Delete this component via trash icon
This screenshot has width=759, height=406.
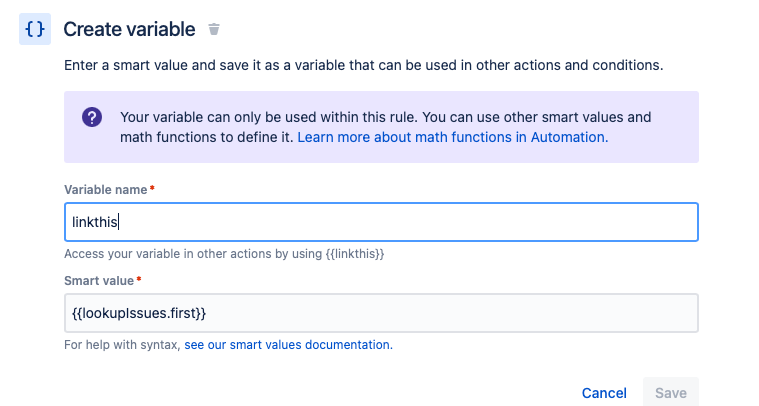coord(214,30)
